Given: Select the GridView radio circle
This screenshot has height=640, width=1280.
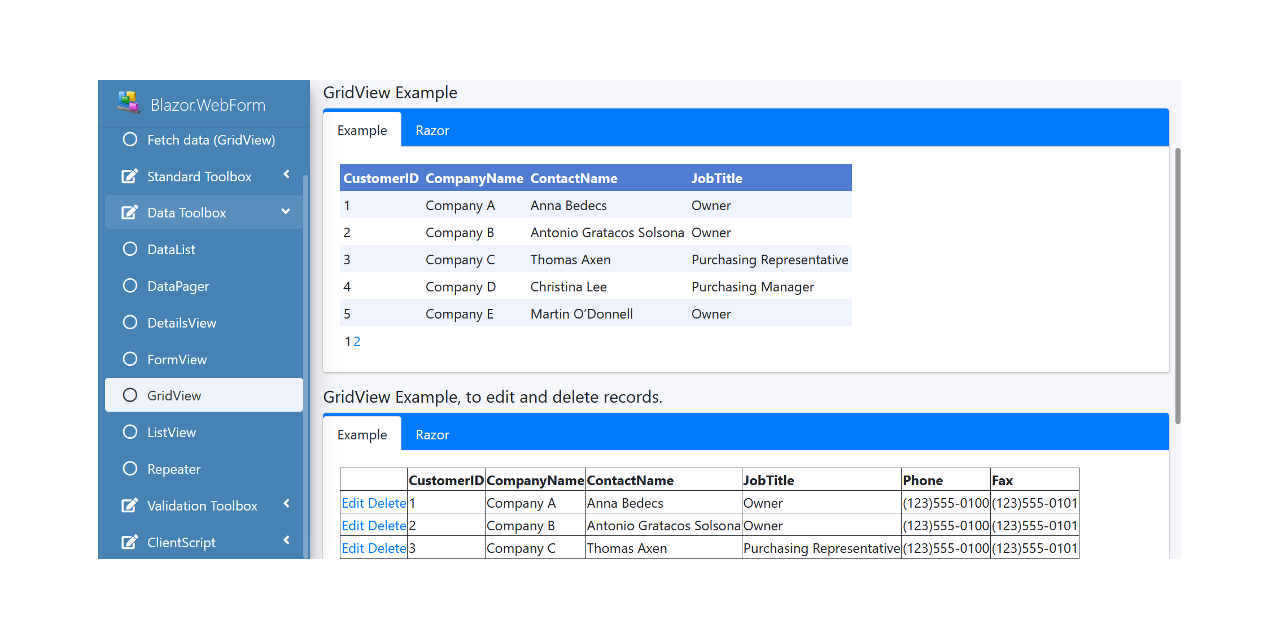Looking at the screenshot, I should tap(130, 395).
